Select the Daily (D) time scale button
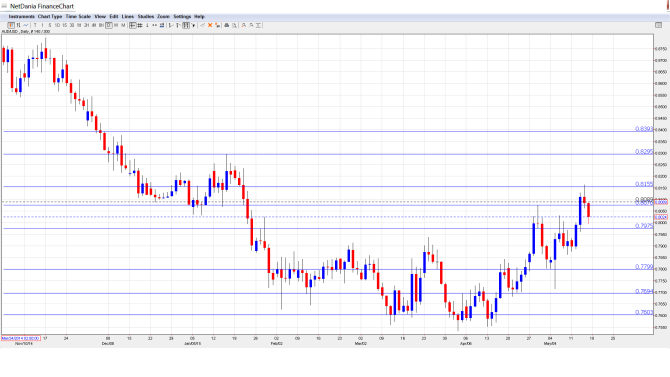Screen dimensions: 670x377 109,26
